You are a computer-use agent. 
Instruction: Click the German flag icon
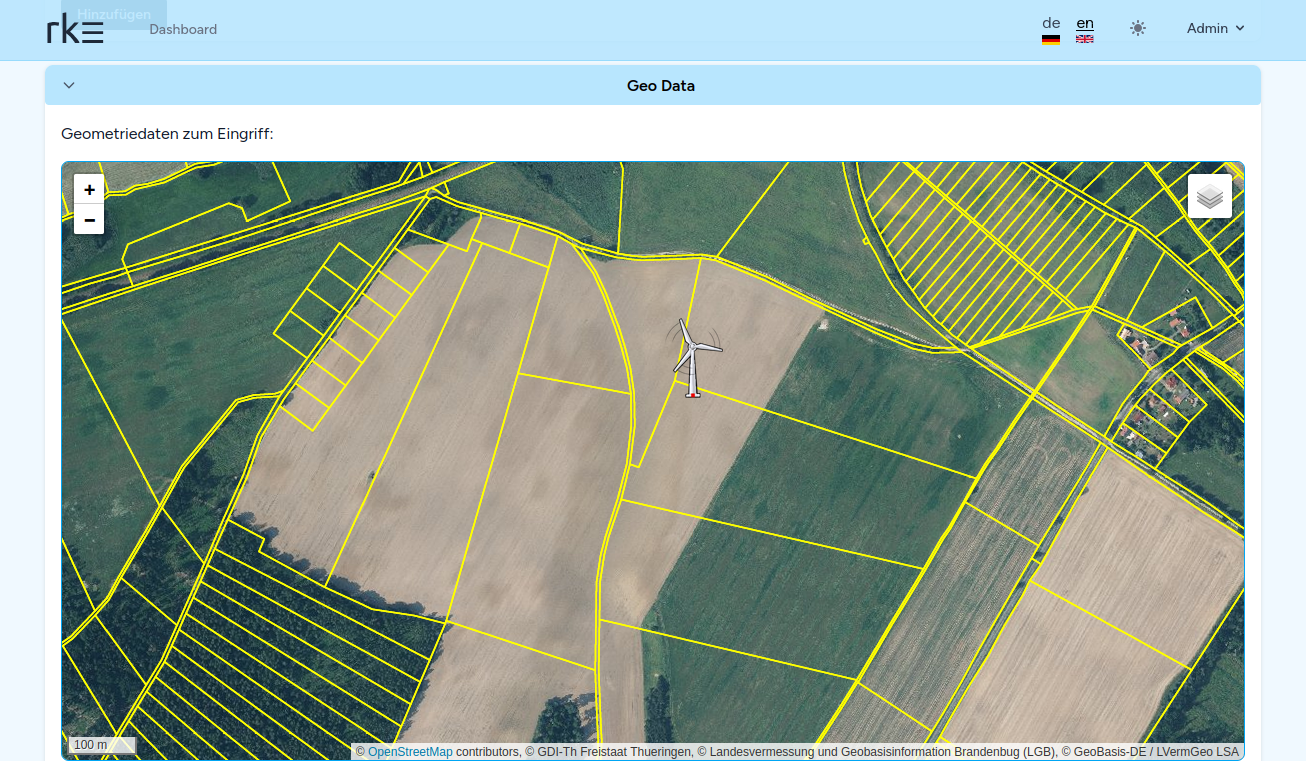[1050, 40]
